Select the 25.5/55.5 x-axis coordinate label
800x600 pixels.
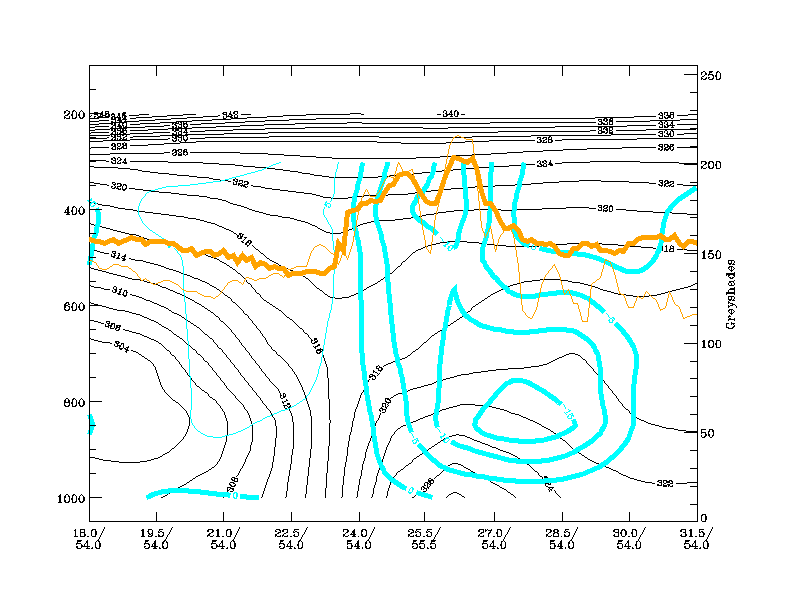[x=426, y=539]
